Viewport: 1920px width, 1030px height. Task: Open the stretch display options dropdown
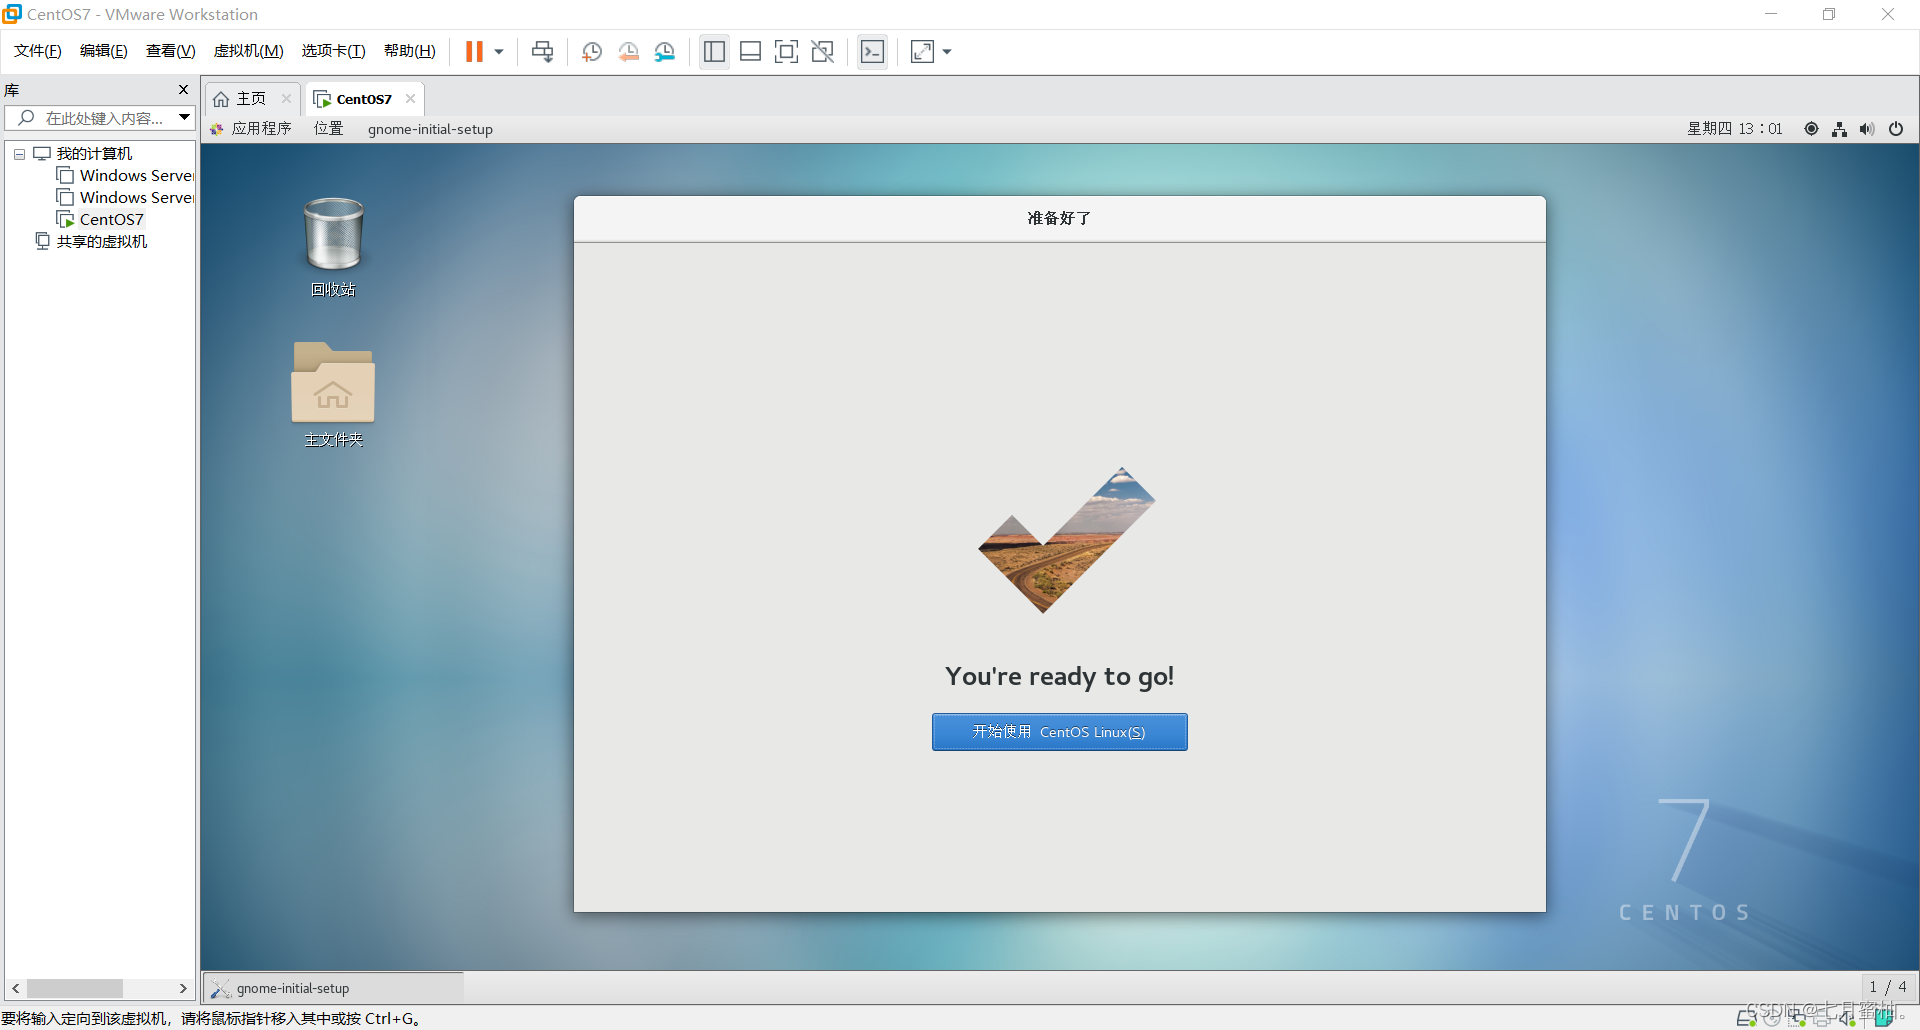click(947, 52)
